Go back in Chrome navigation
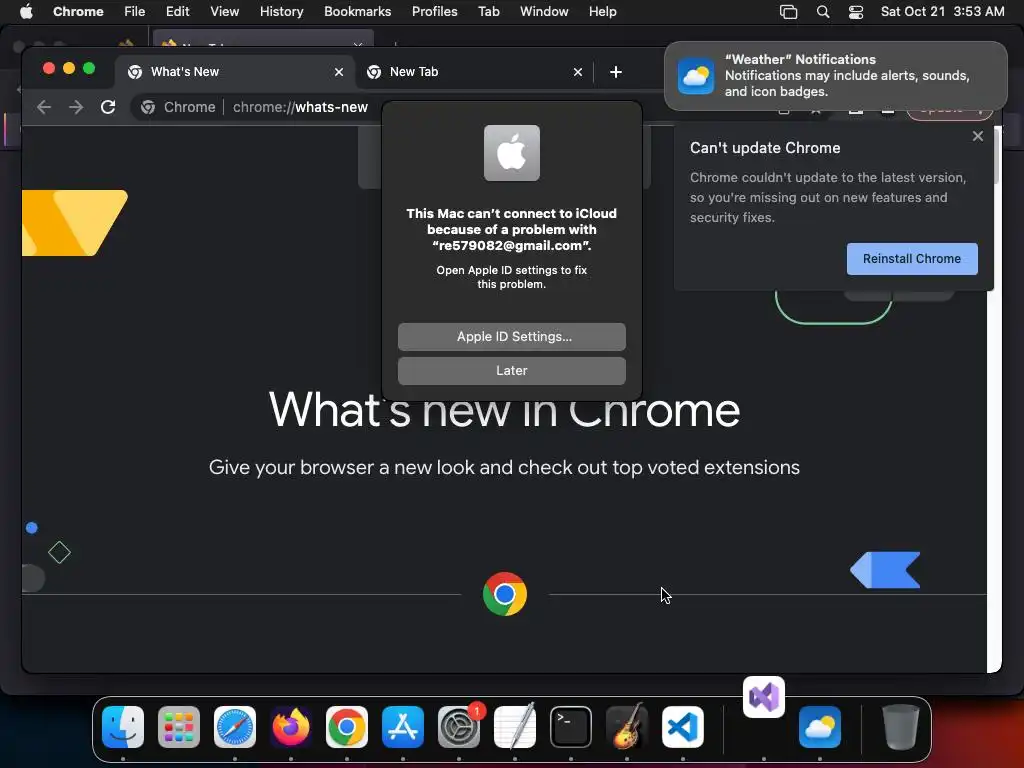 tap(44, 107)
